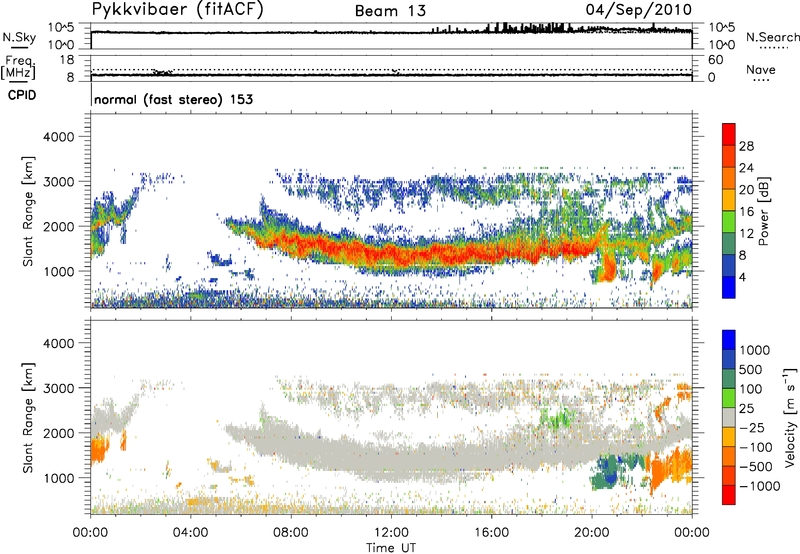
Task: Click the 'Nave' legend label
Action: (x=760, y=69)
